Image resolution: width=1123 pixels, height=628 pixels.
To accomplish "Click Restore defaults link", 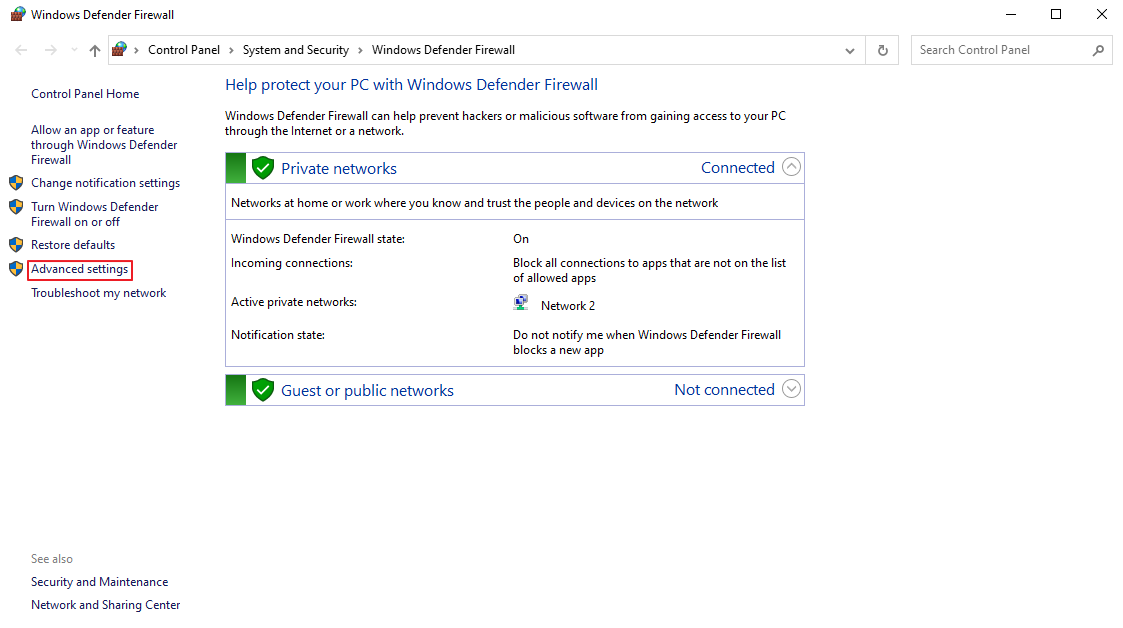I will (73, 245).
